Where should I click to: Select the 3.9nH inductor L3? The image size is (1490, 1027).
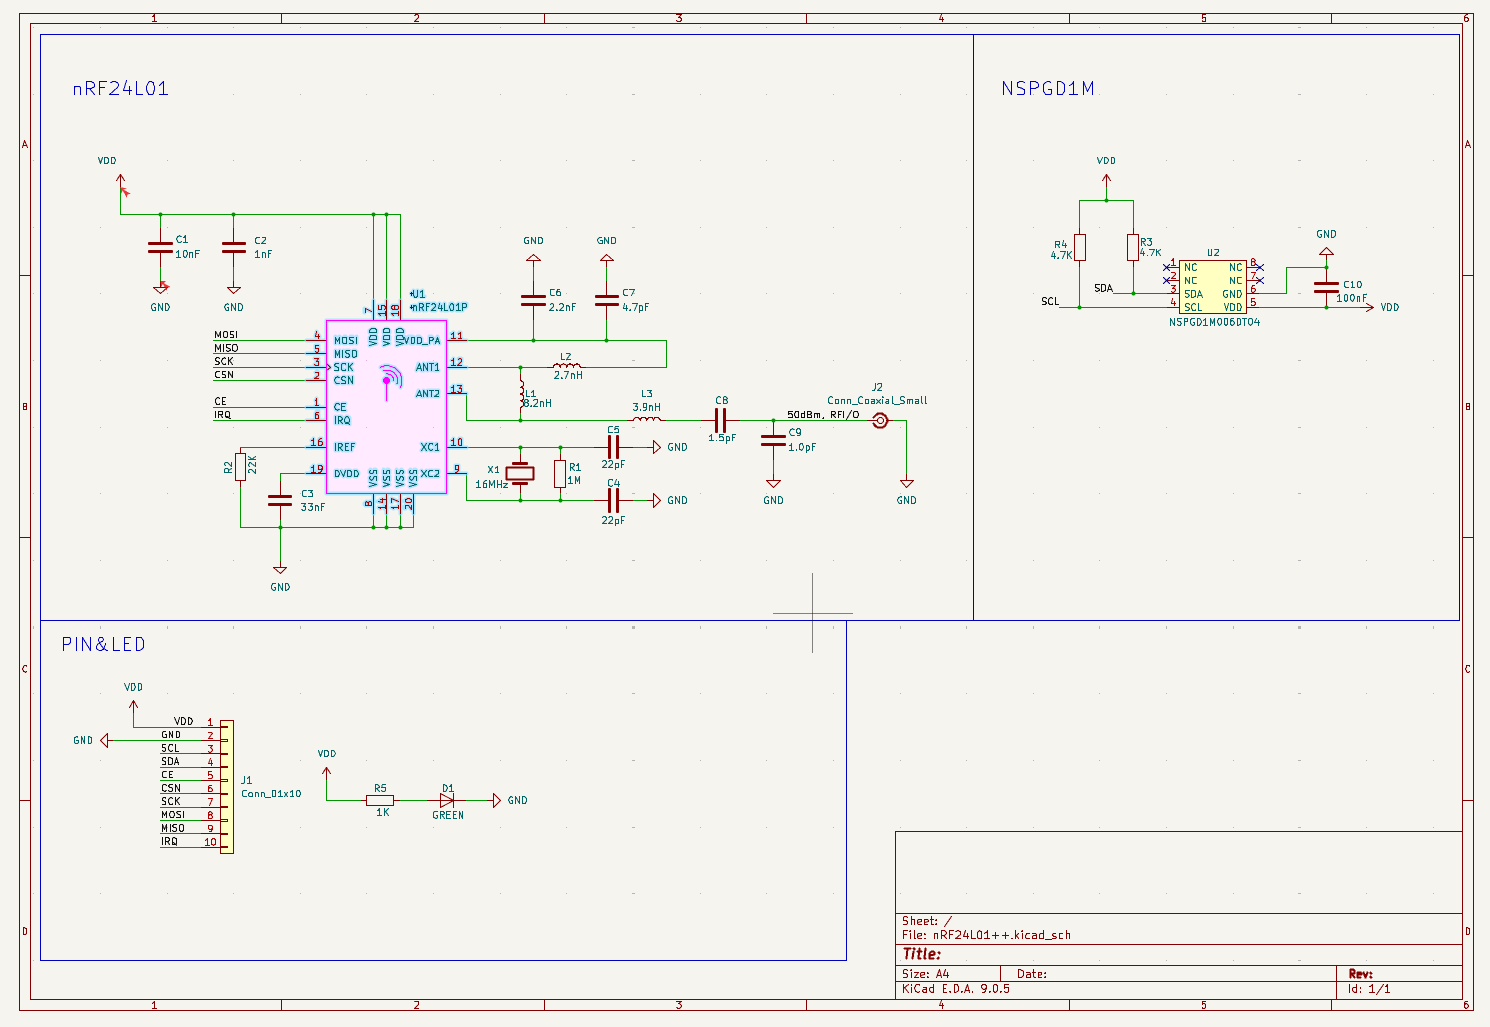click(x=646, y=420)
